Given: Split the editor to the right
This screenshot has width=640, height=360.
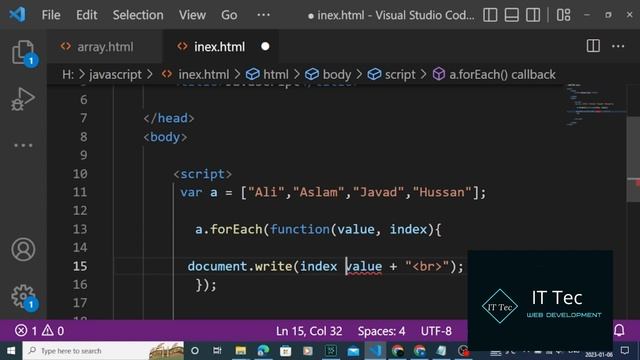Looking at the screenshot, I should coord(593,46).
